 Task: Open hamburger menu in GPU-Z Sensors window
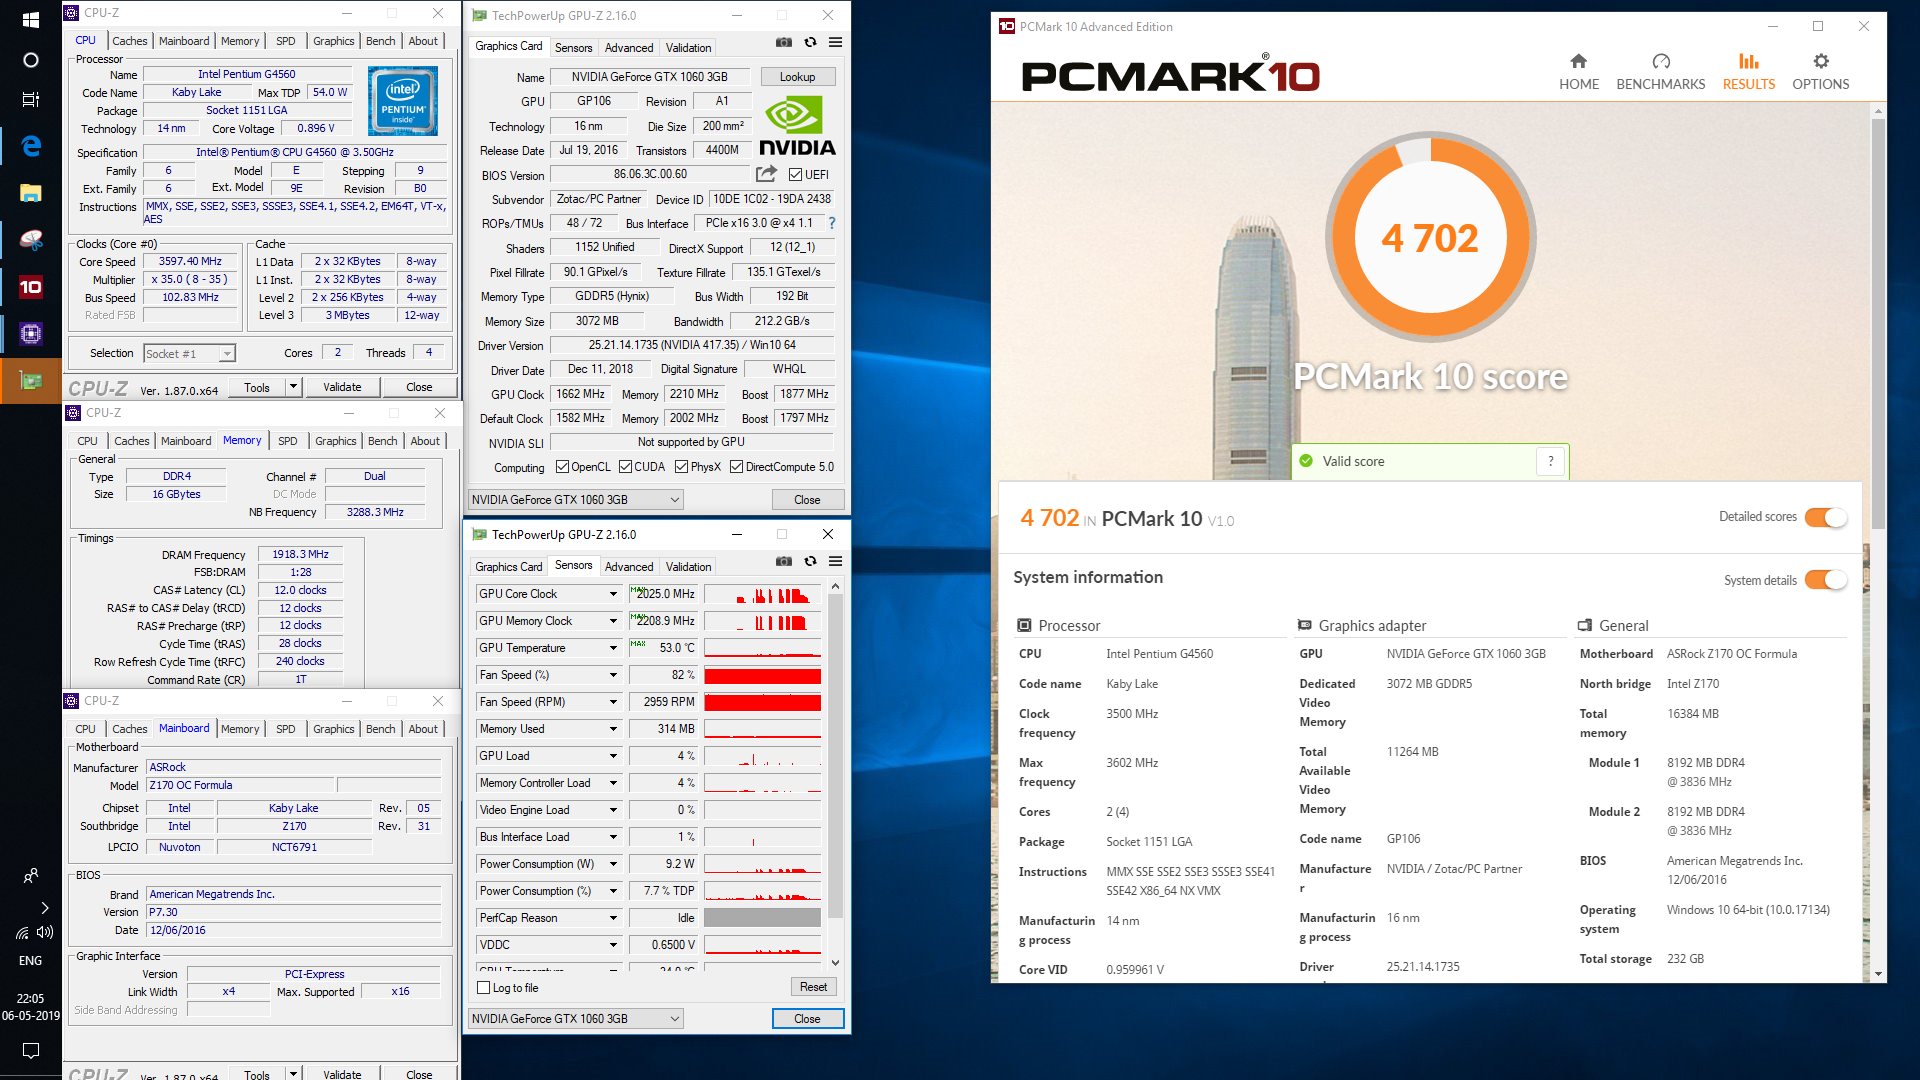tap(835, 561)
